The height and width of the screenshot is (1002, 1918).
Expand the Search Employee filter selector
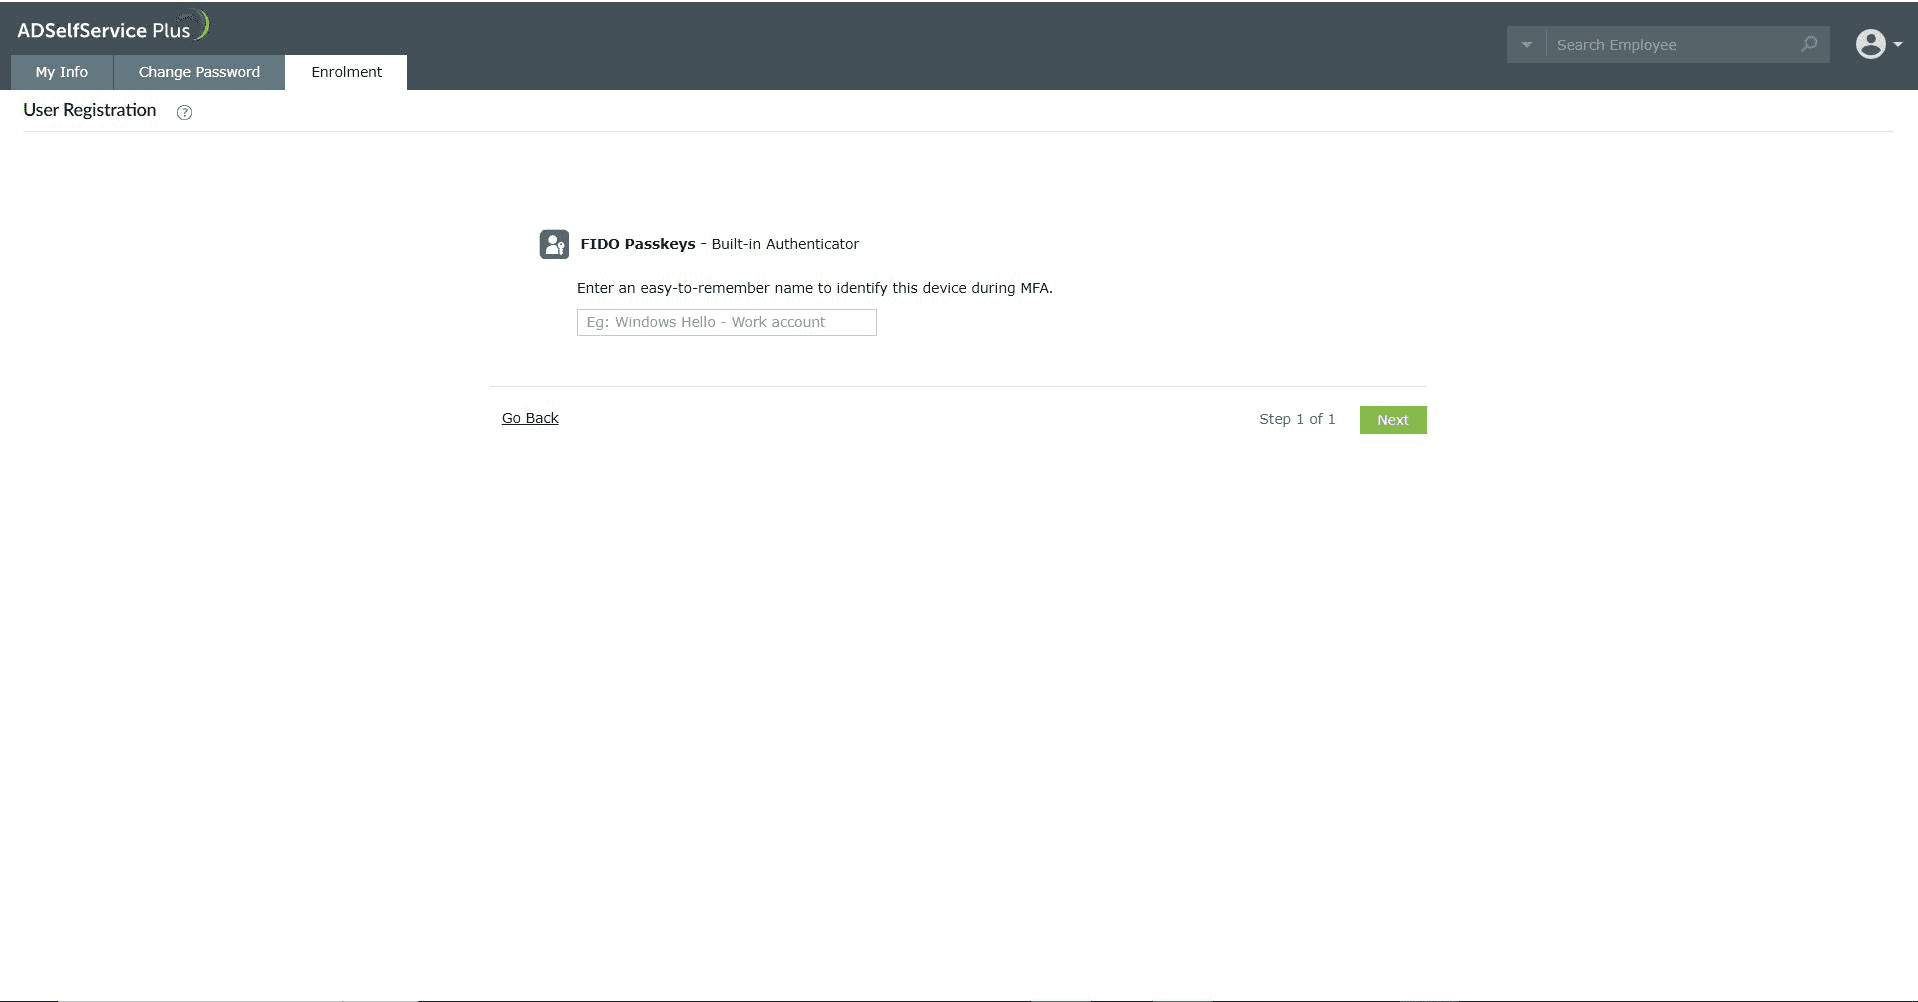pyautogui.click(x=1526, y=44)
